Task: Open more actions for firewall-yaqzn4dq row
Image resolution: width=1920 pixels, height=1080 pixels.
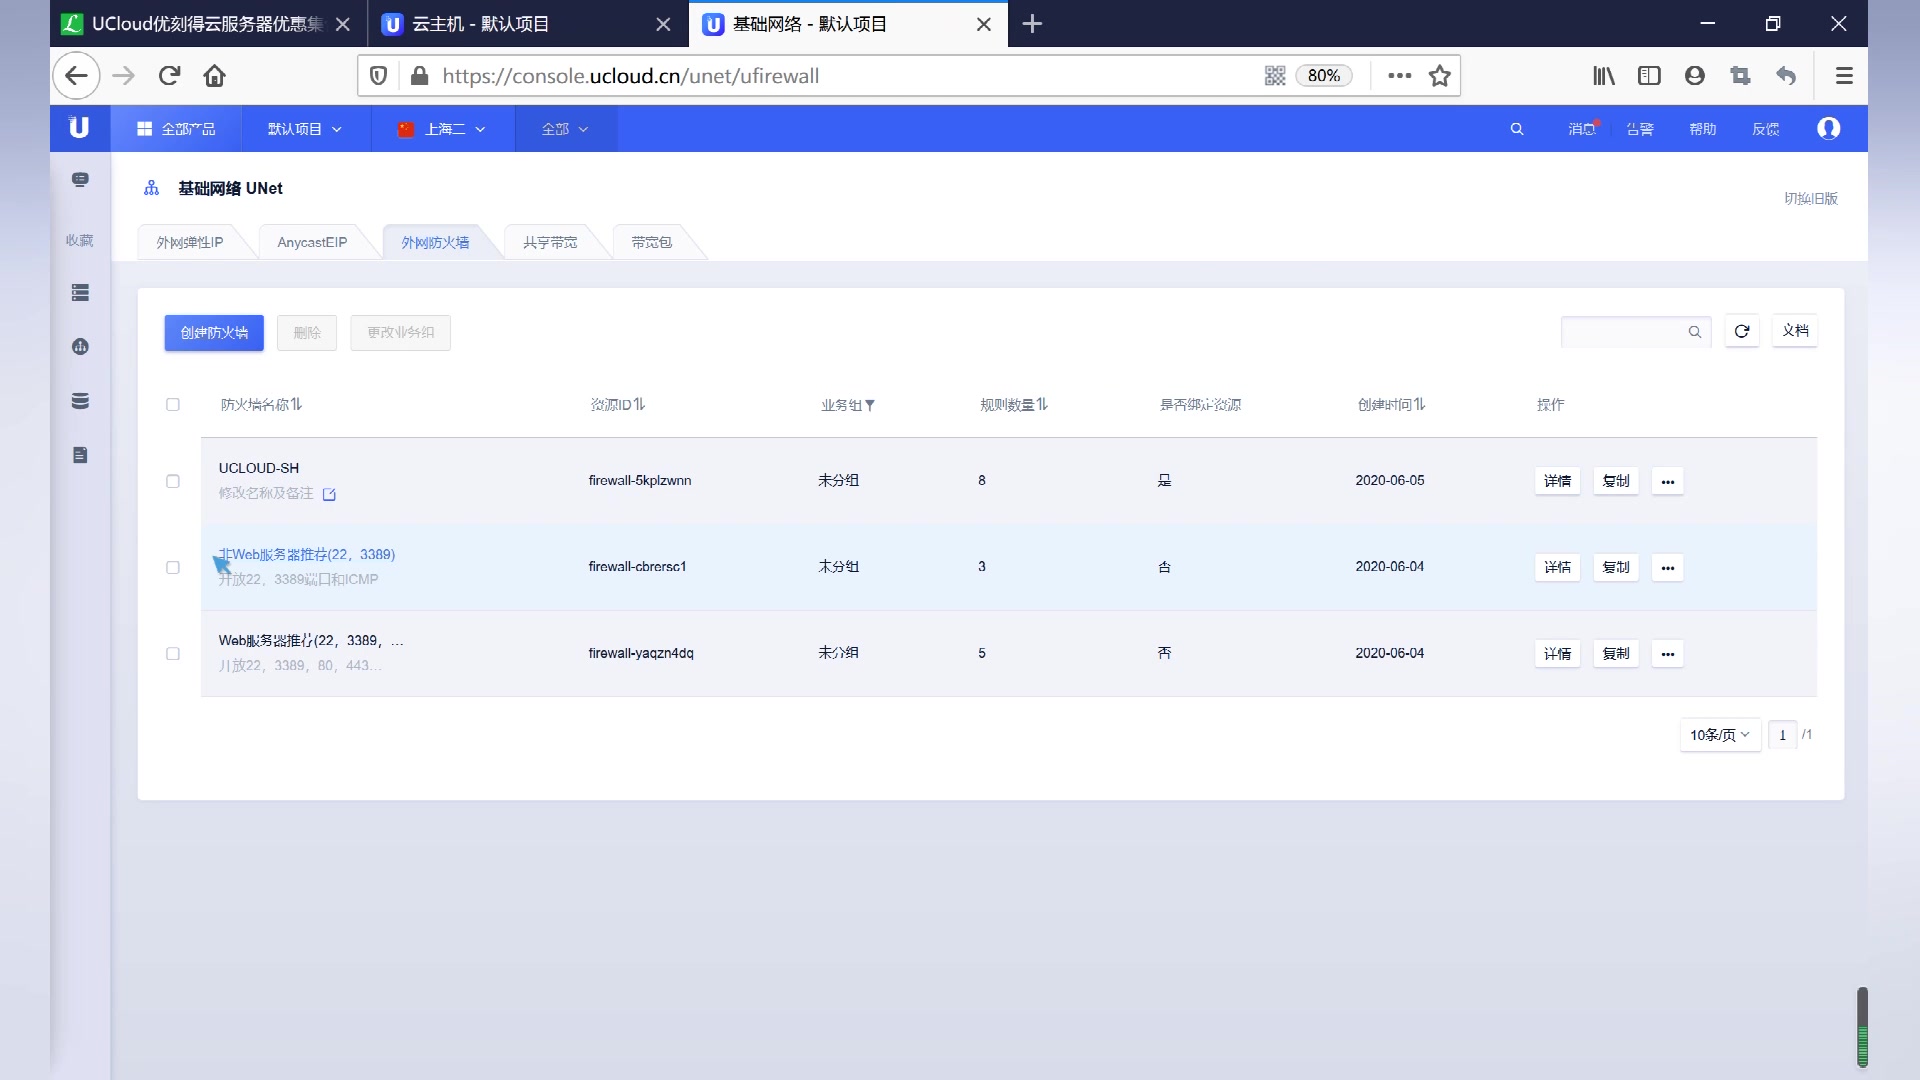Action: [1668, 653]
